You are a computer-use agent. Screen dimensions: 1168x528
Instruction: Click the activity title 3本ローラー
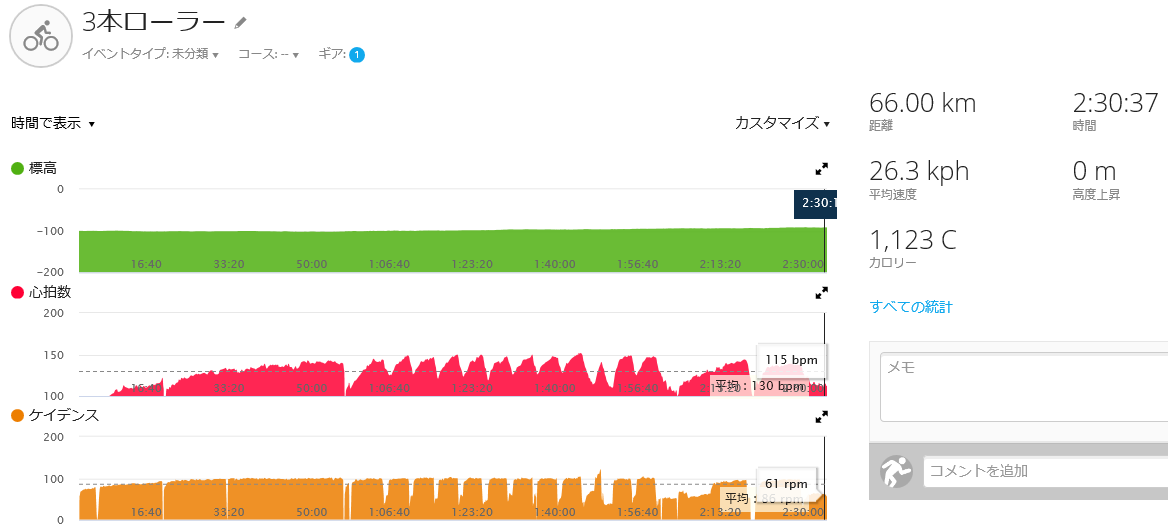[x=155, y=21]
